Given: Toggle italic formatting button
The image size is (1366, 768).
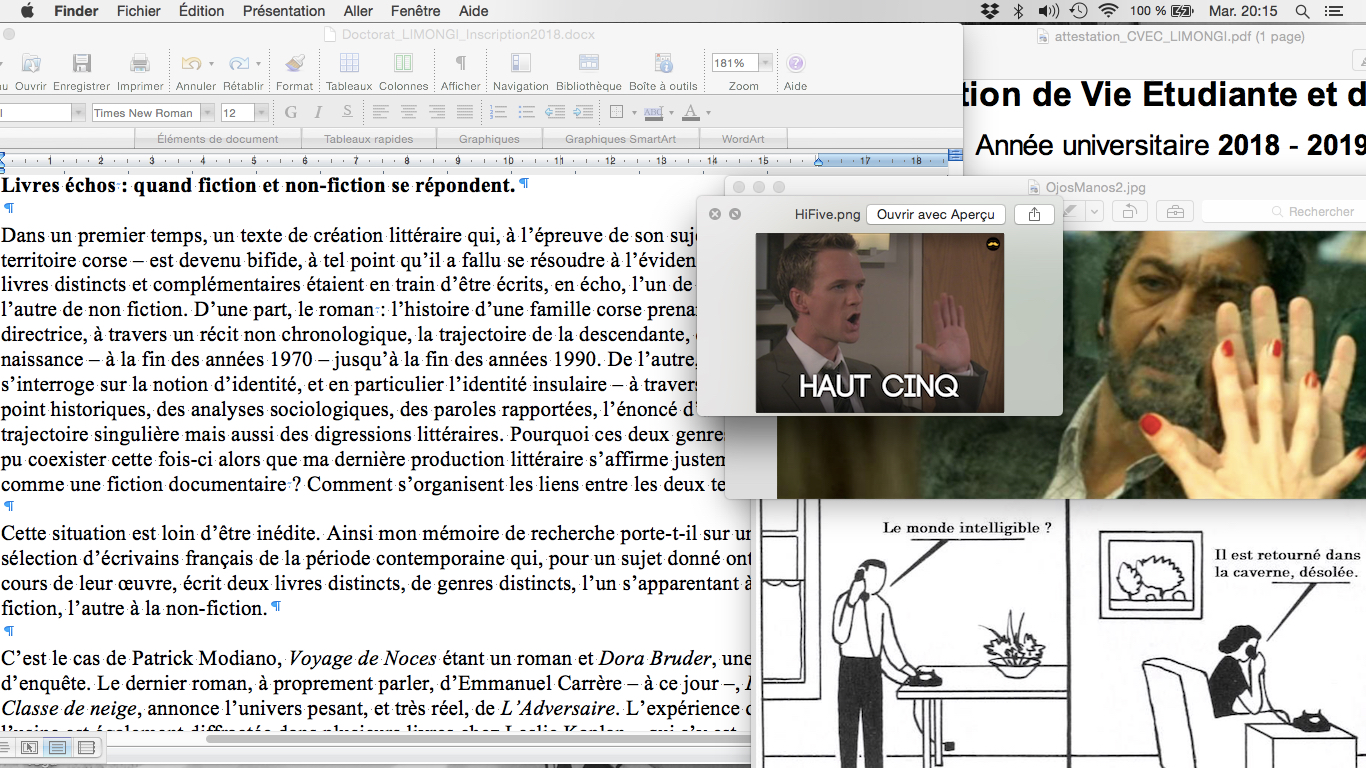Looking at the screenshot, I should (x=319, y=112).
